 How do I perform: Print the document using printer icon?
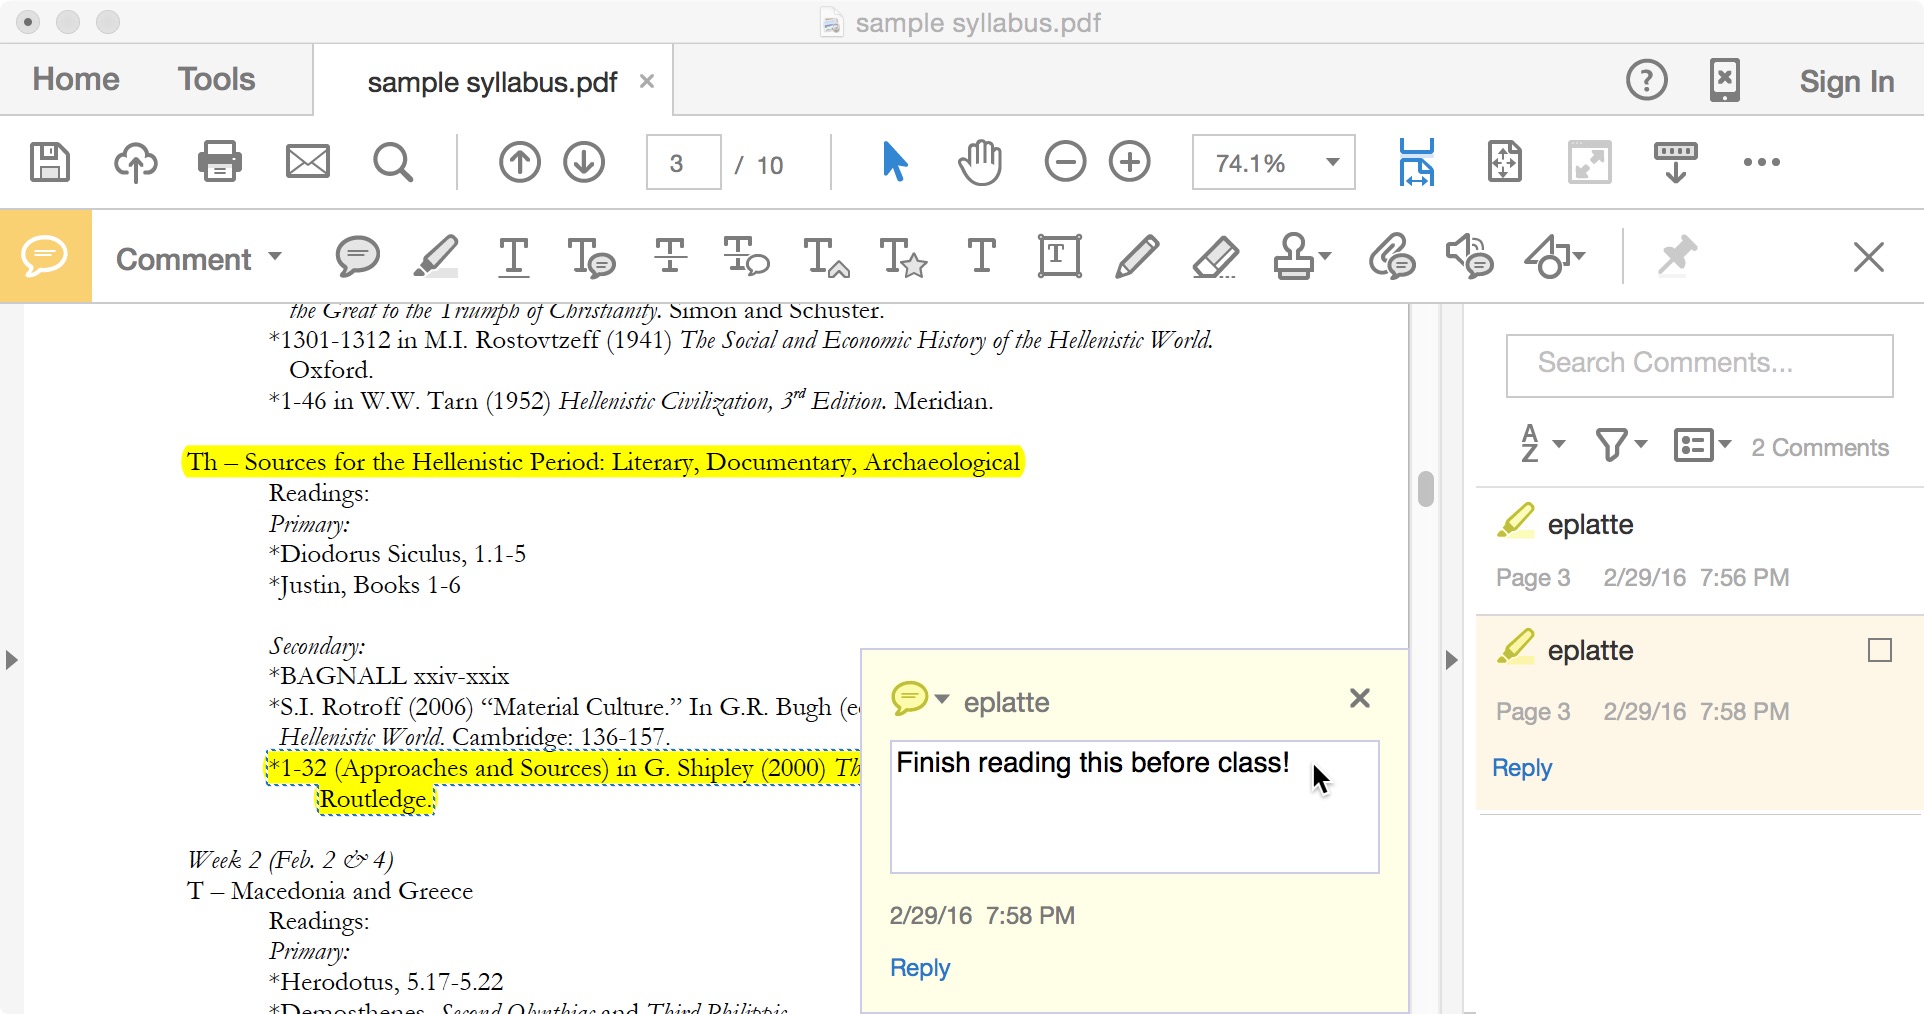tap(220, 162)
